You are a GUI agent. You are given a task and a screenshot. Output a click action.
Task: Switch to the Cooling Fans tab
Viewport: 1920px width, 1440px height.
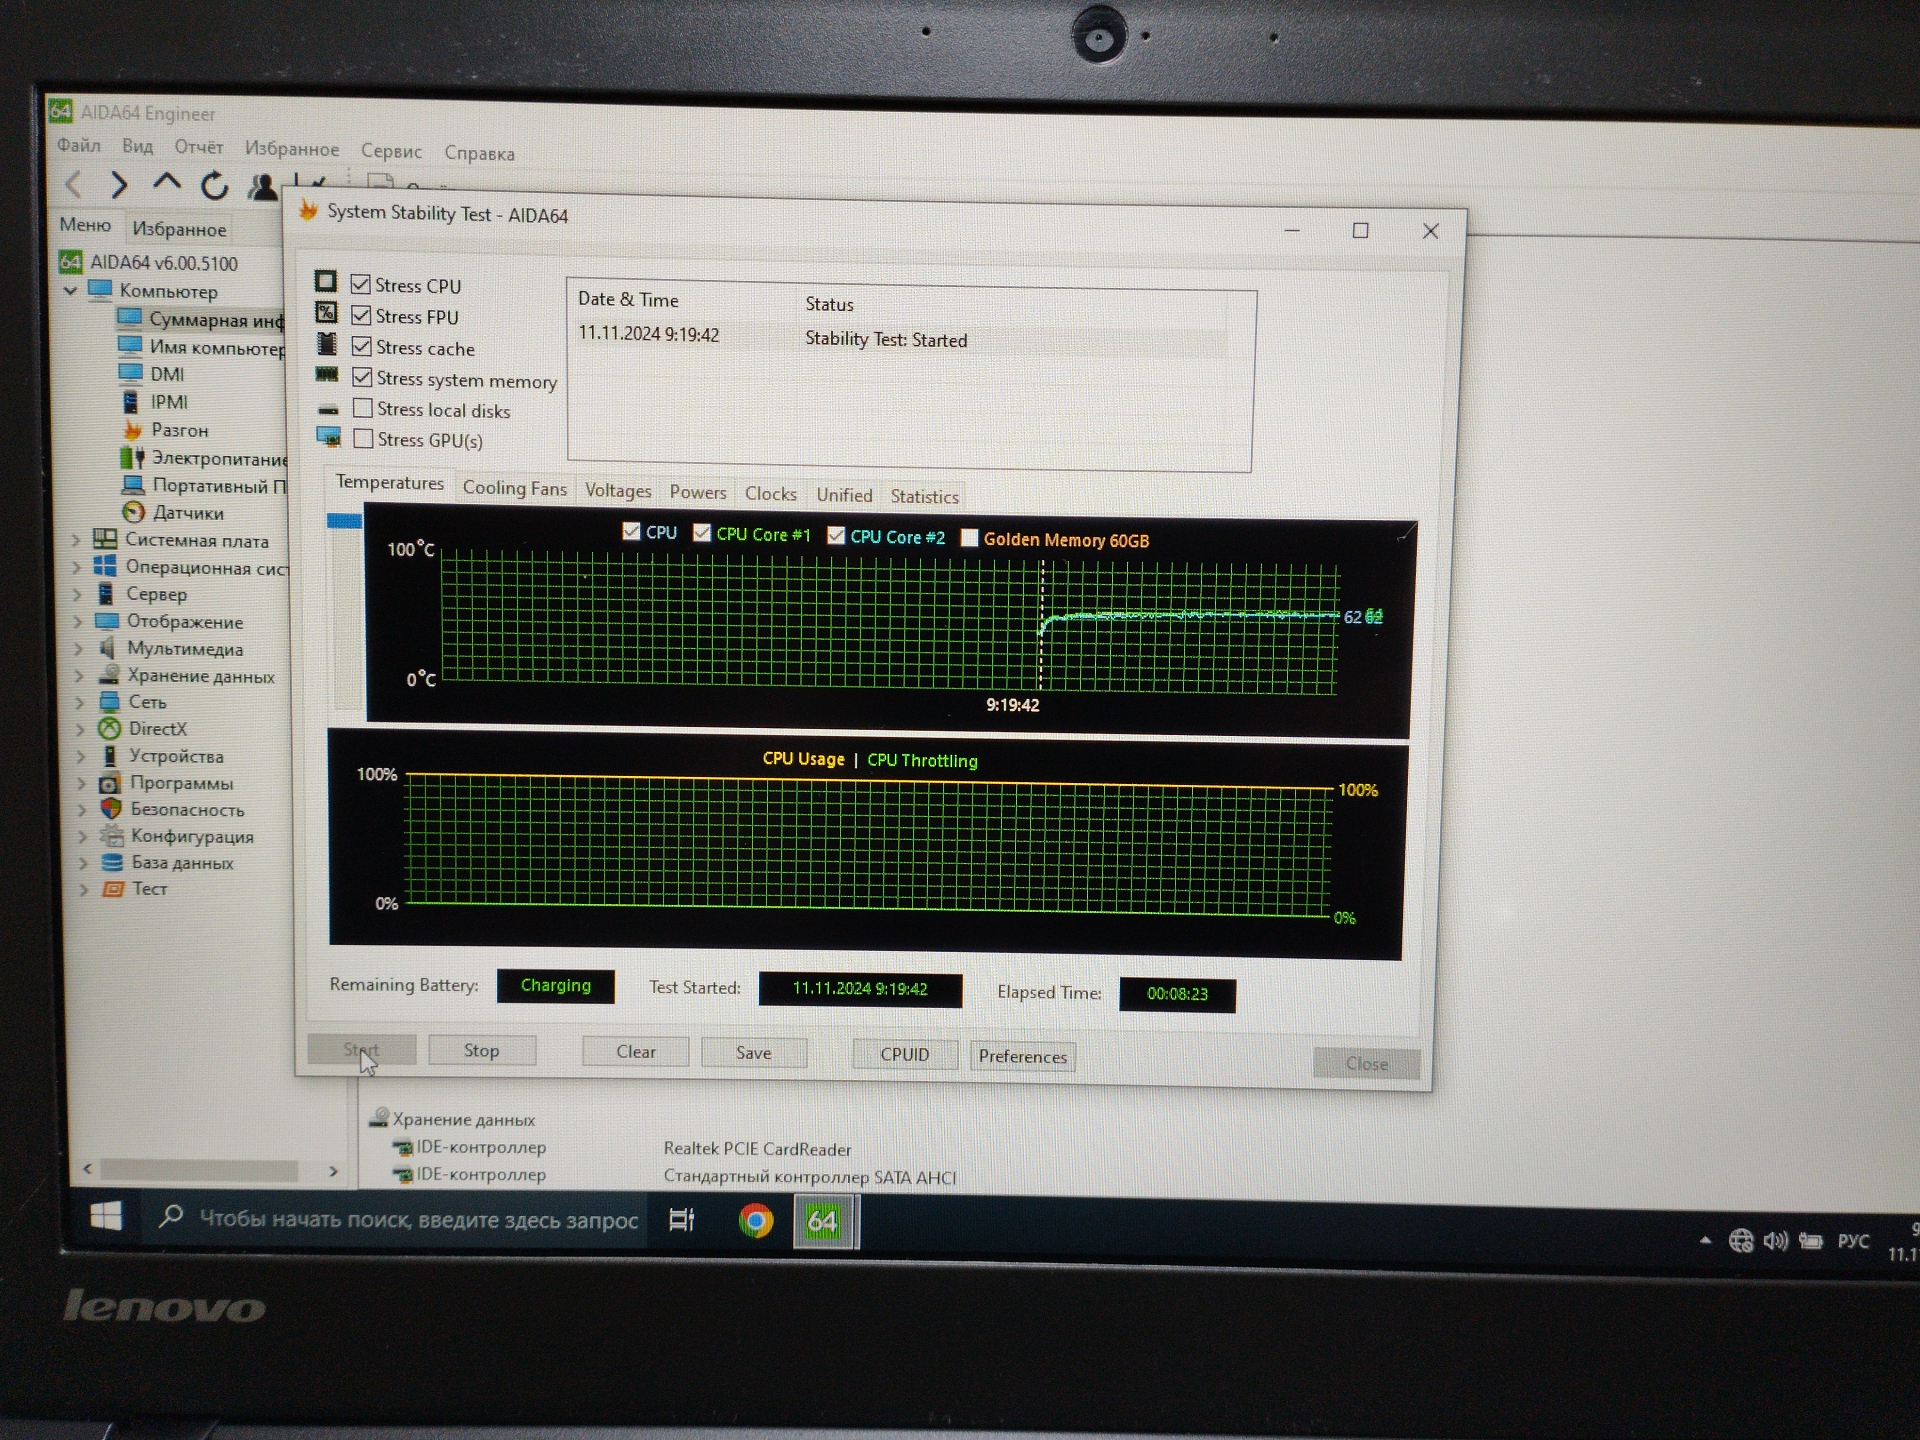coord(514,488)
